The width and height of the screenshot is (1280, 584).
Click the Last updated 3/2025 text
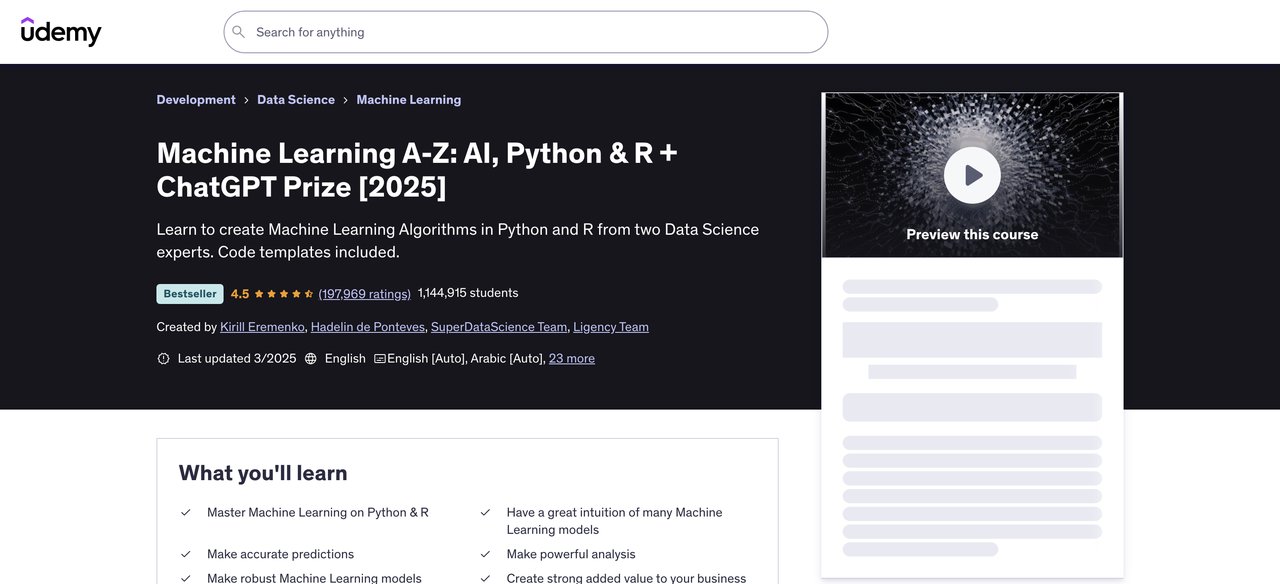tap(237, 358)
